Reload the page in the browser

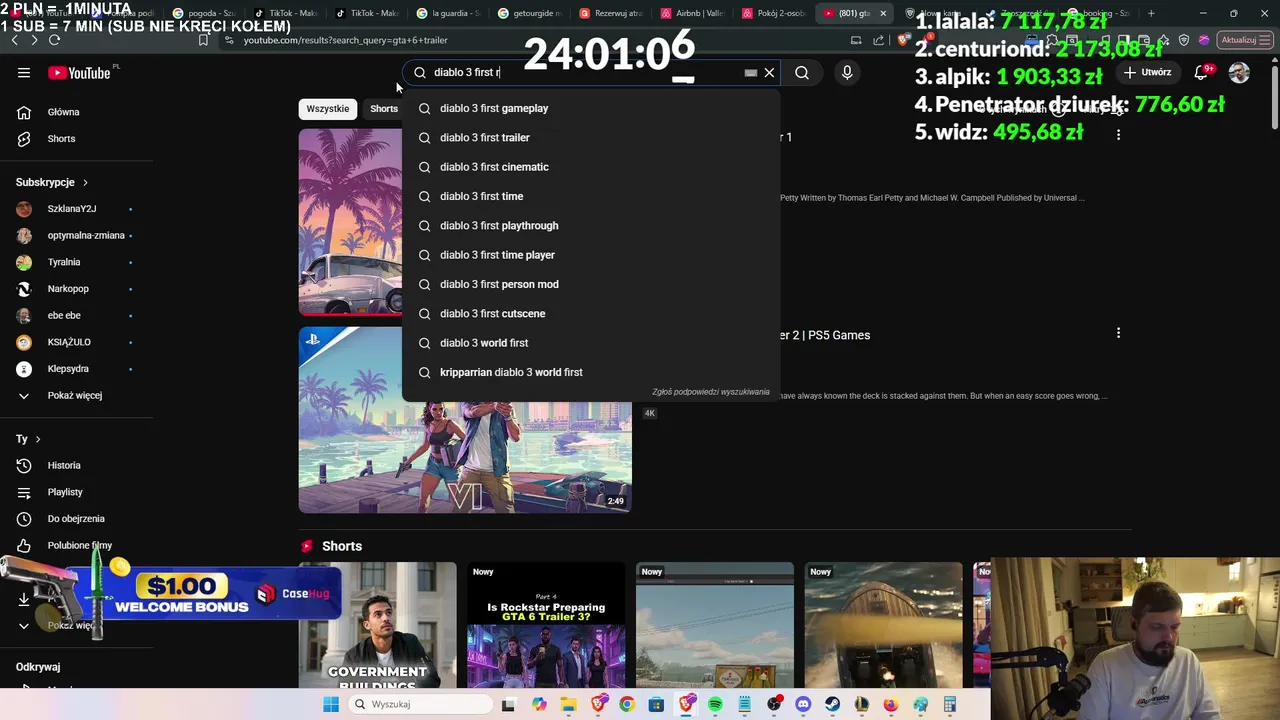coord(54,40)
